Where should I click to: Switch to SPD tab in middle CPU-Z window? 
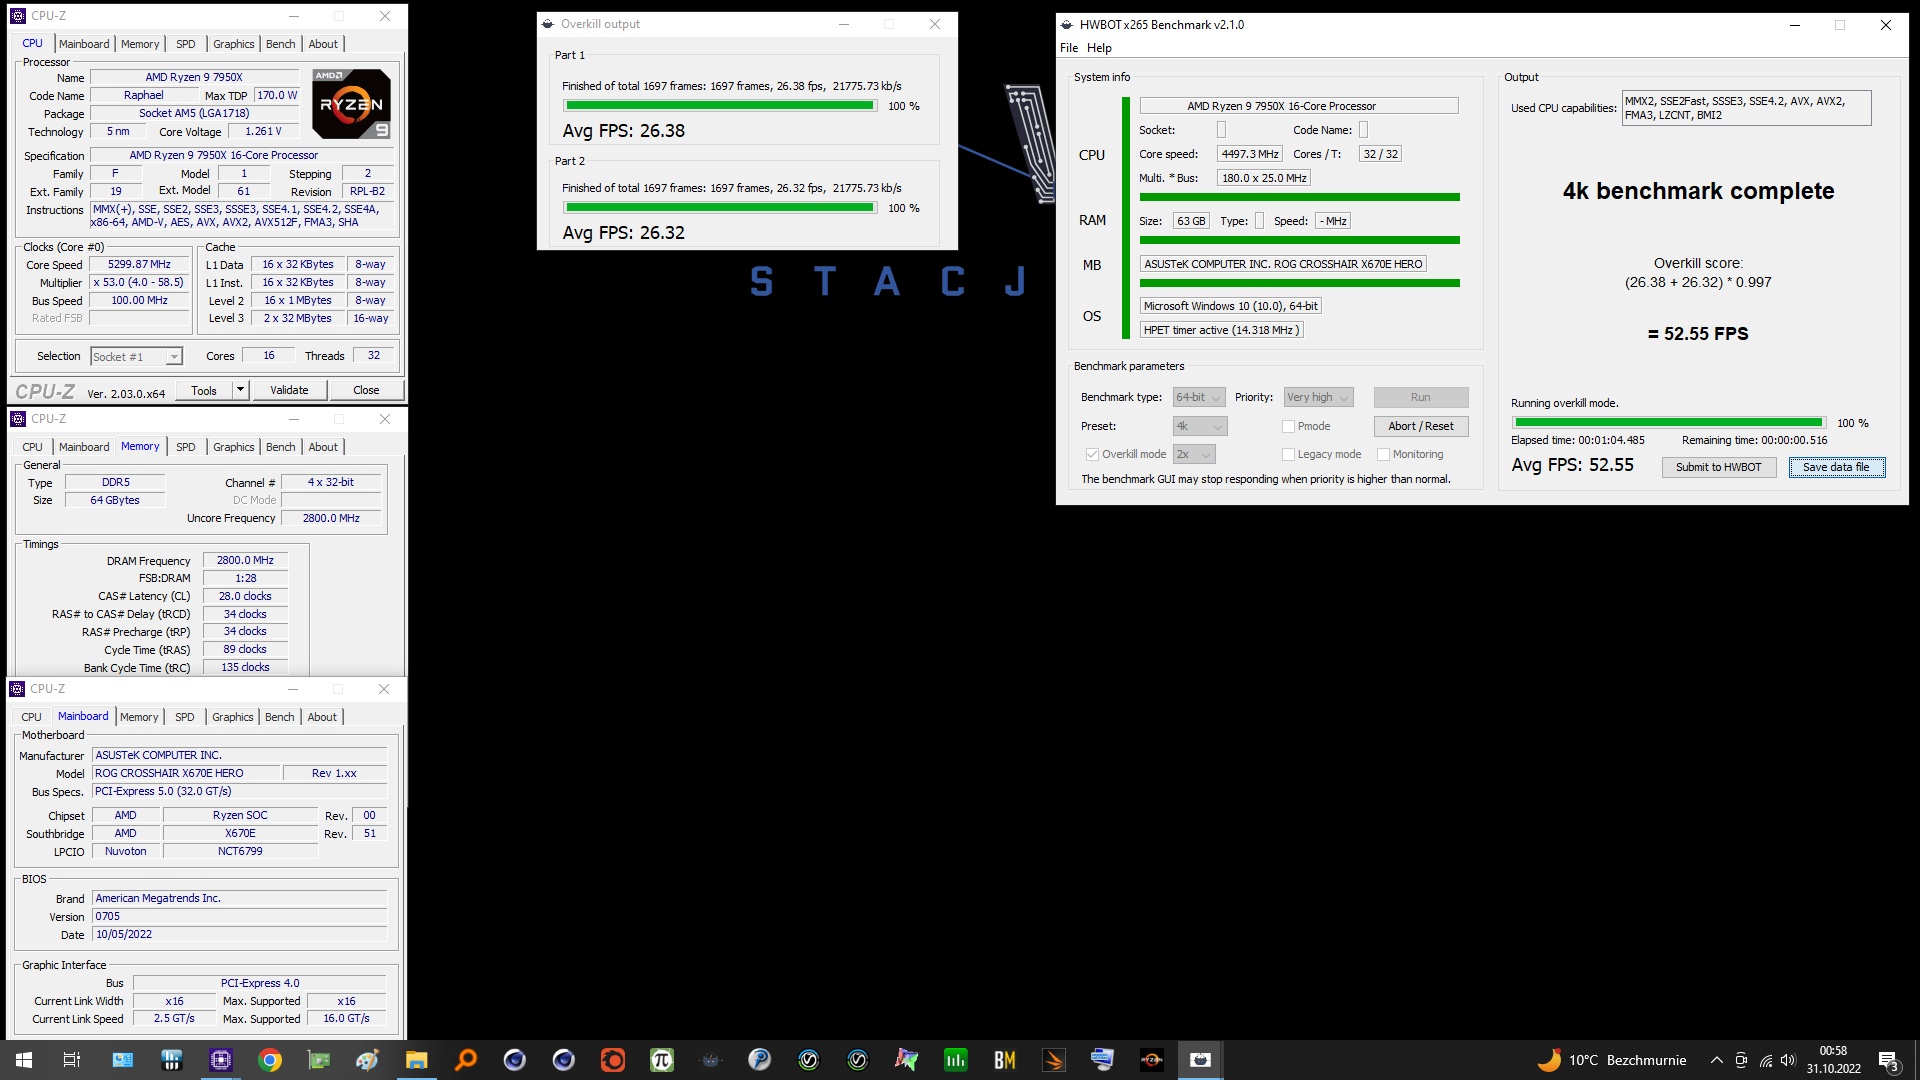(x=186, y=447)
